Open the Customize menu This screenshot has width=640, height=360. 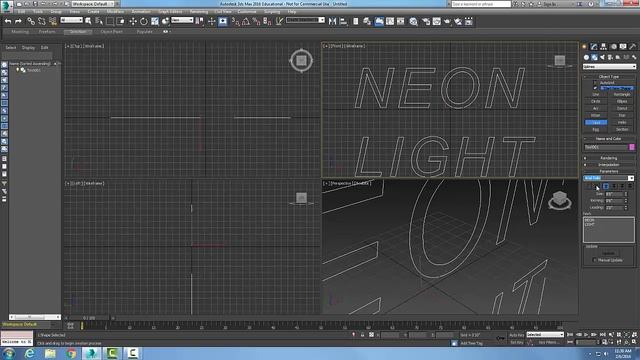click(x=247, y=12)
